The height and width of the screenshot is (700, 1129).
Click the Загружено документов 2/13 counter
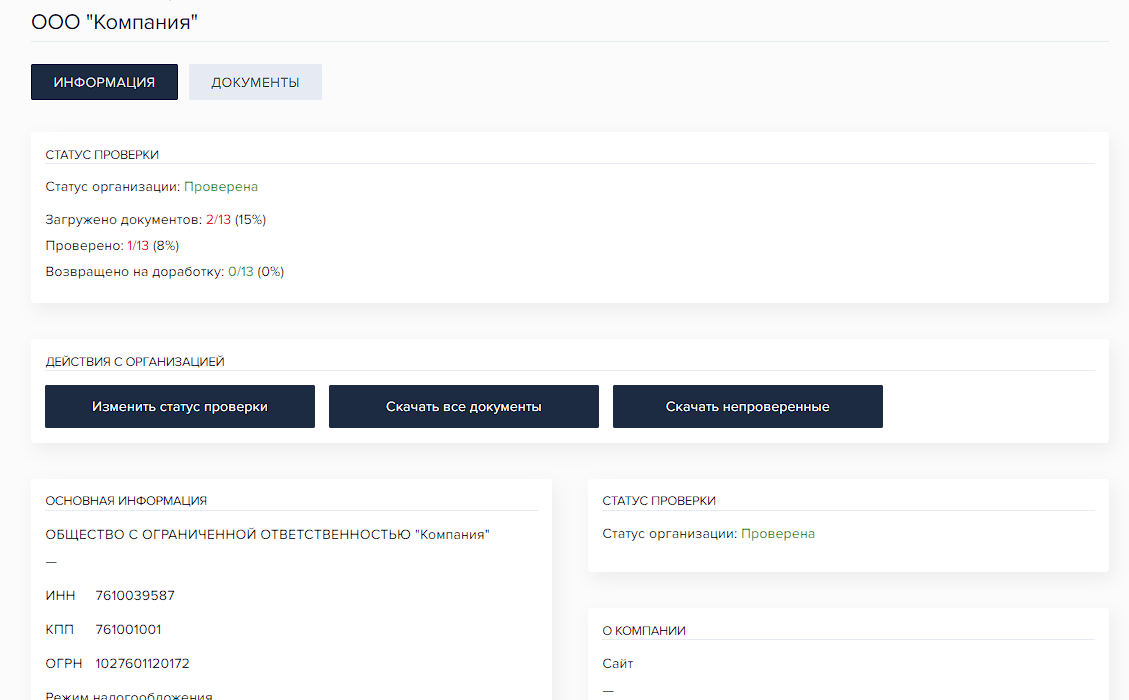coord(218,219)
